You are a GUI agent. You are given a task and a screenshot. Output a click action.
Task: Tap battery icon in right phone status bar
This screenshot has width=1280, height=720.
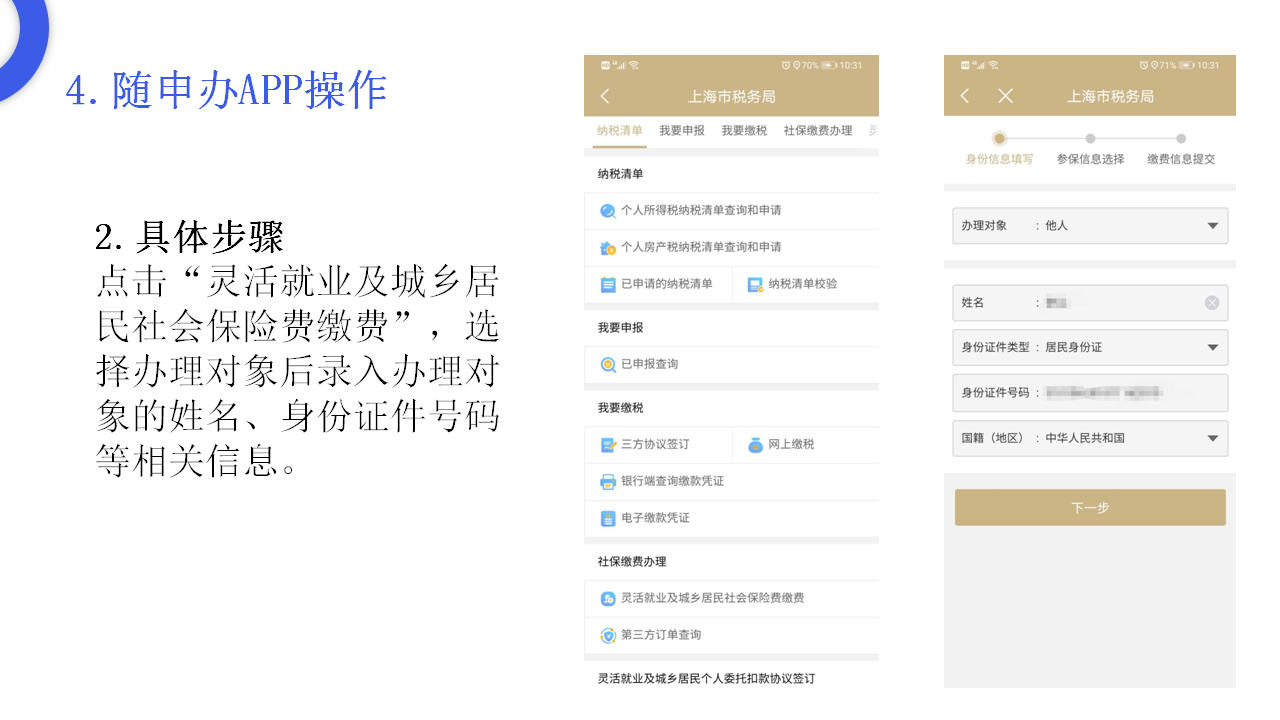pyautogui.click(x=1187, y=65)
